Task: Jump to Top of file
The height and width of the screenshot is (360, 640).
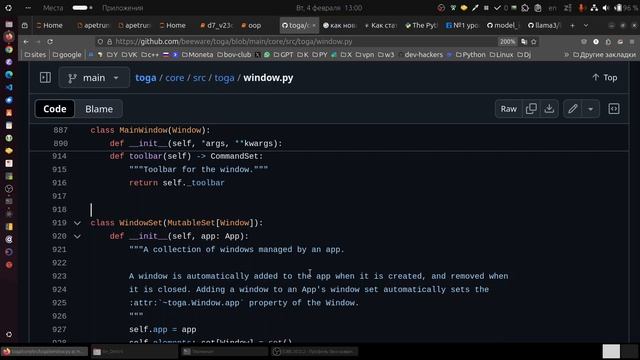Action: [604, 78]
